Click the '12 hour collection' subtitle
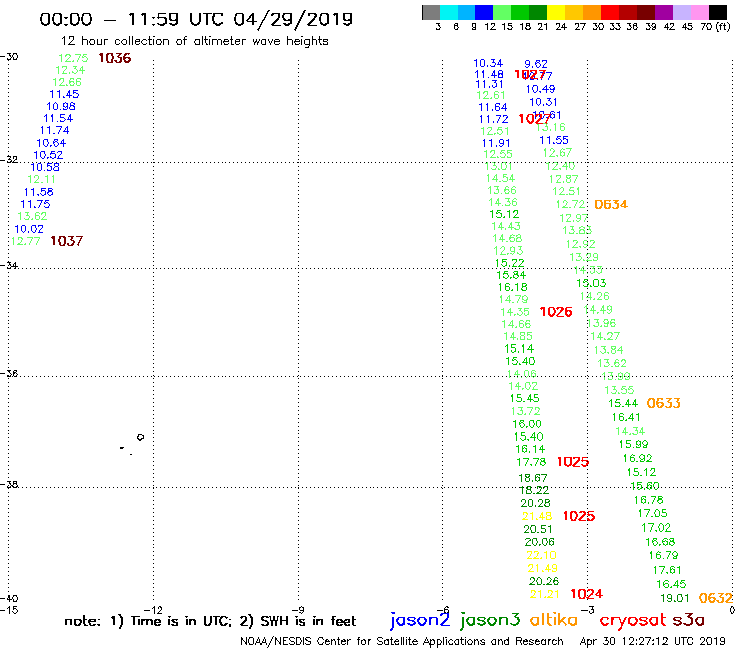 click(194, 41)
